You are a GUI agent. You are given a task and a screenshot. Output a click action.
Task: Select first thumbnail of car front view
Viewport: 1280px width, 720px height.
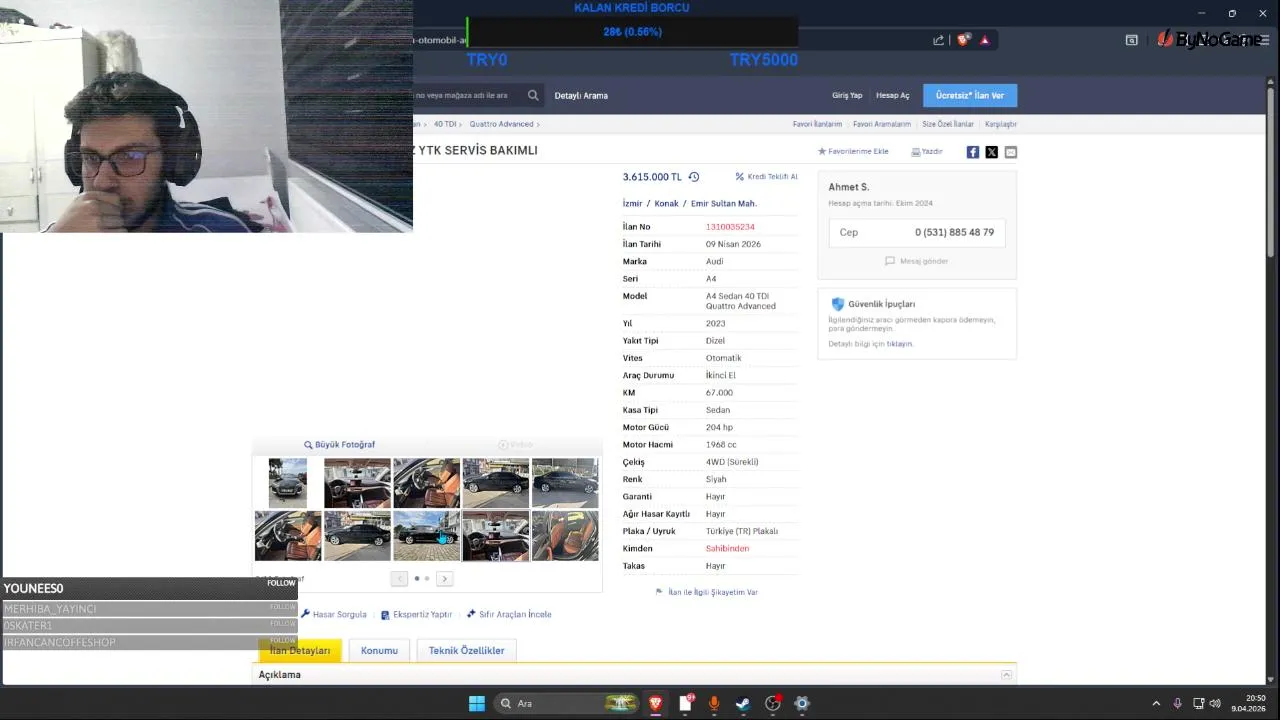pos(288,483)
